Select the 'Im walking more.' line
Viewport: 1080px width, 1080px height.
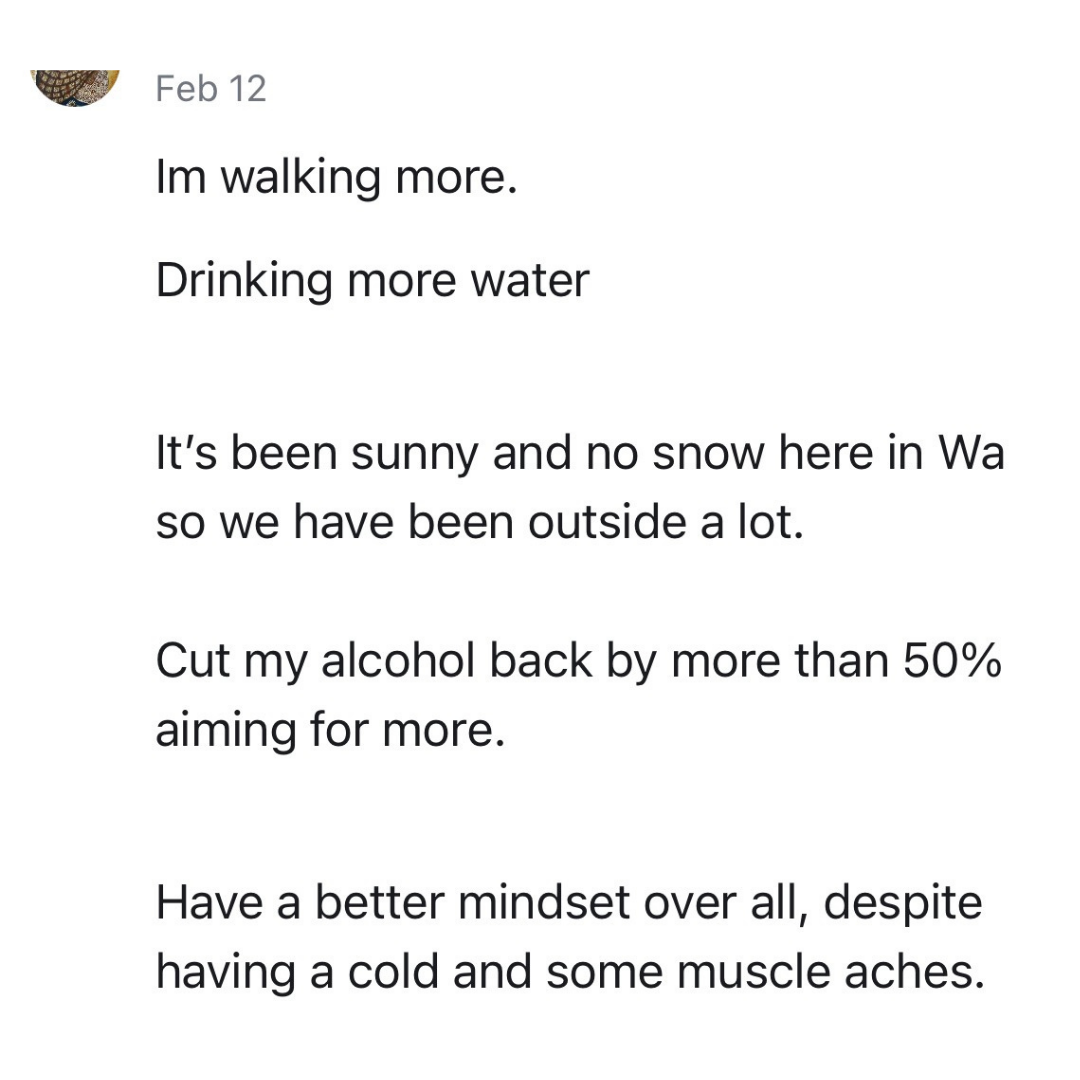click(x=336, y=178)
